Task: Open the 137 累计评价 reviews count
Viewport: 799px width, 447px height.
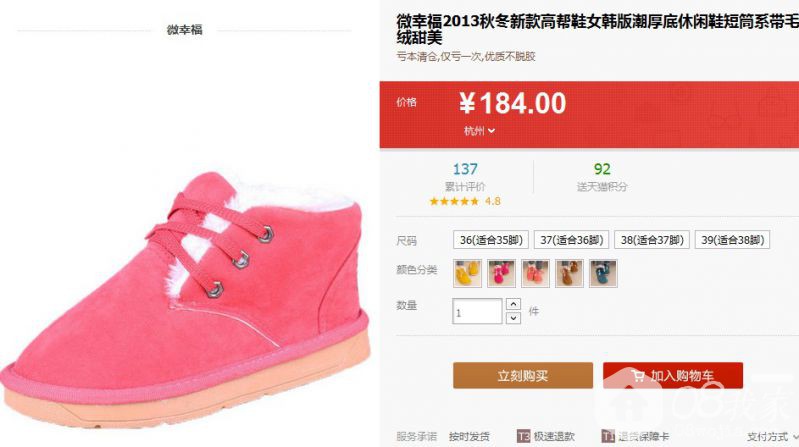Action: [x=465, y=177]
